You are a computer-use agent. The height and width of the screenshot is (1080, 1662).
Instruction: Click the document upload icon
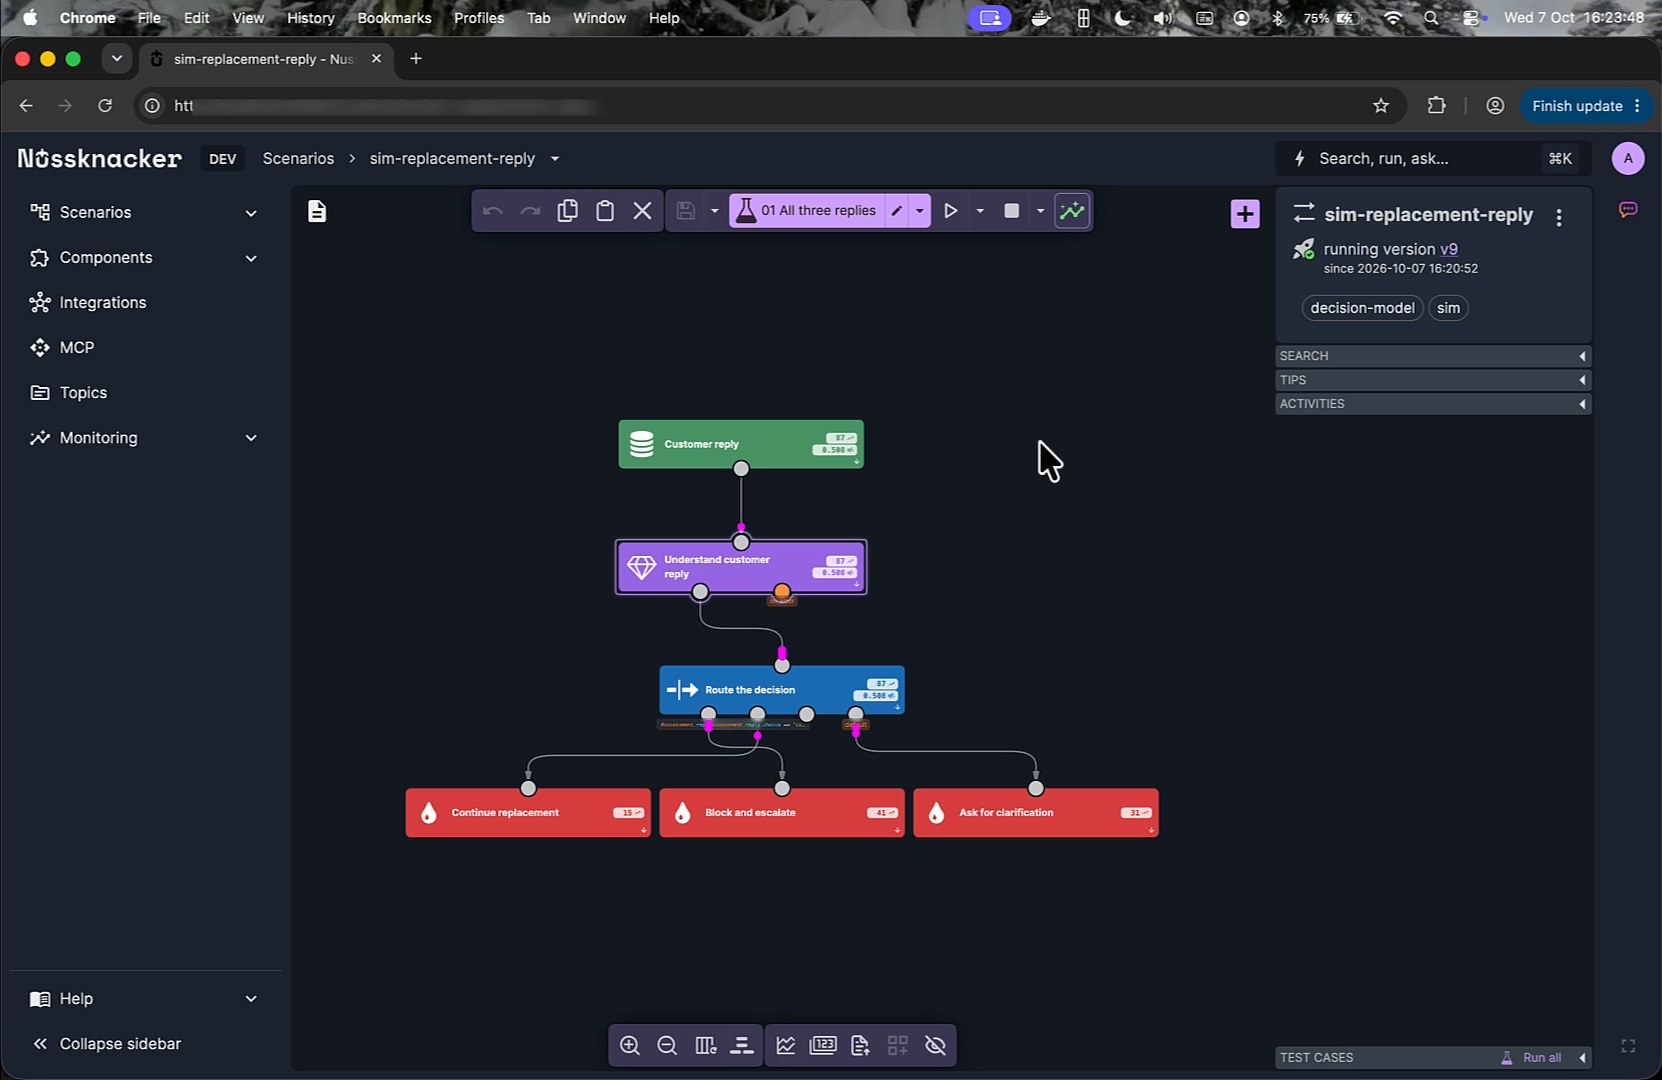(860, 1045)
